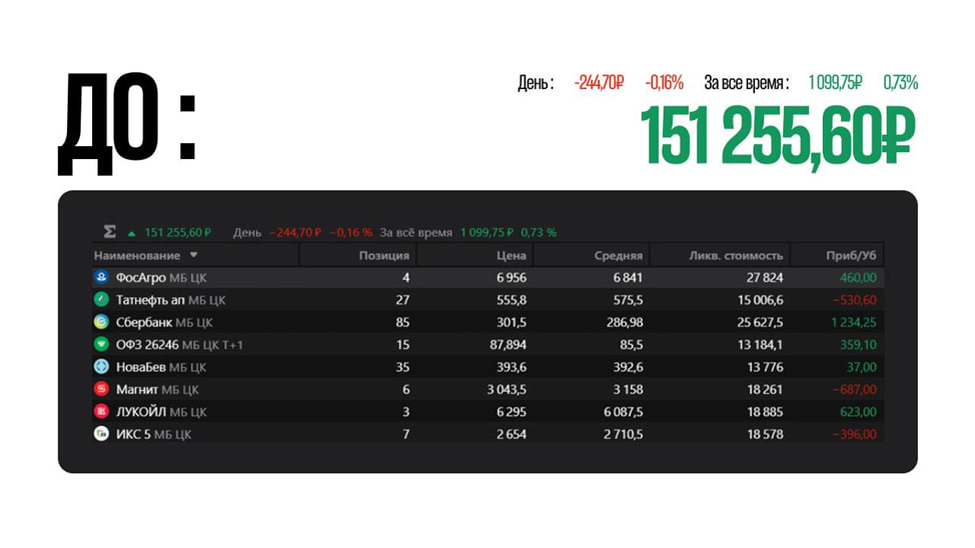Click the red −0,16% in top header
This screenshot has width=975, height=548.
pyautogui.click(x=664, y=82)
